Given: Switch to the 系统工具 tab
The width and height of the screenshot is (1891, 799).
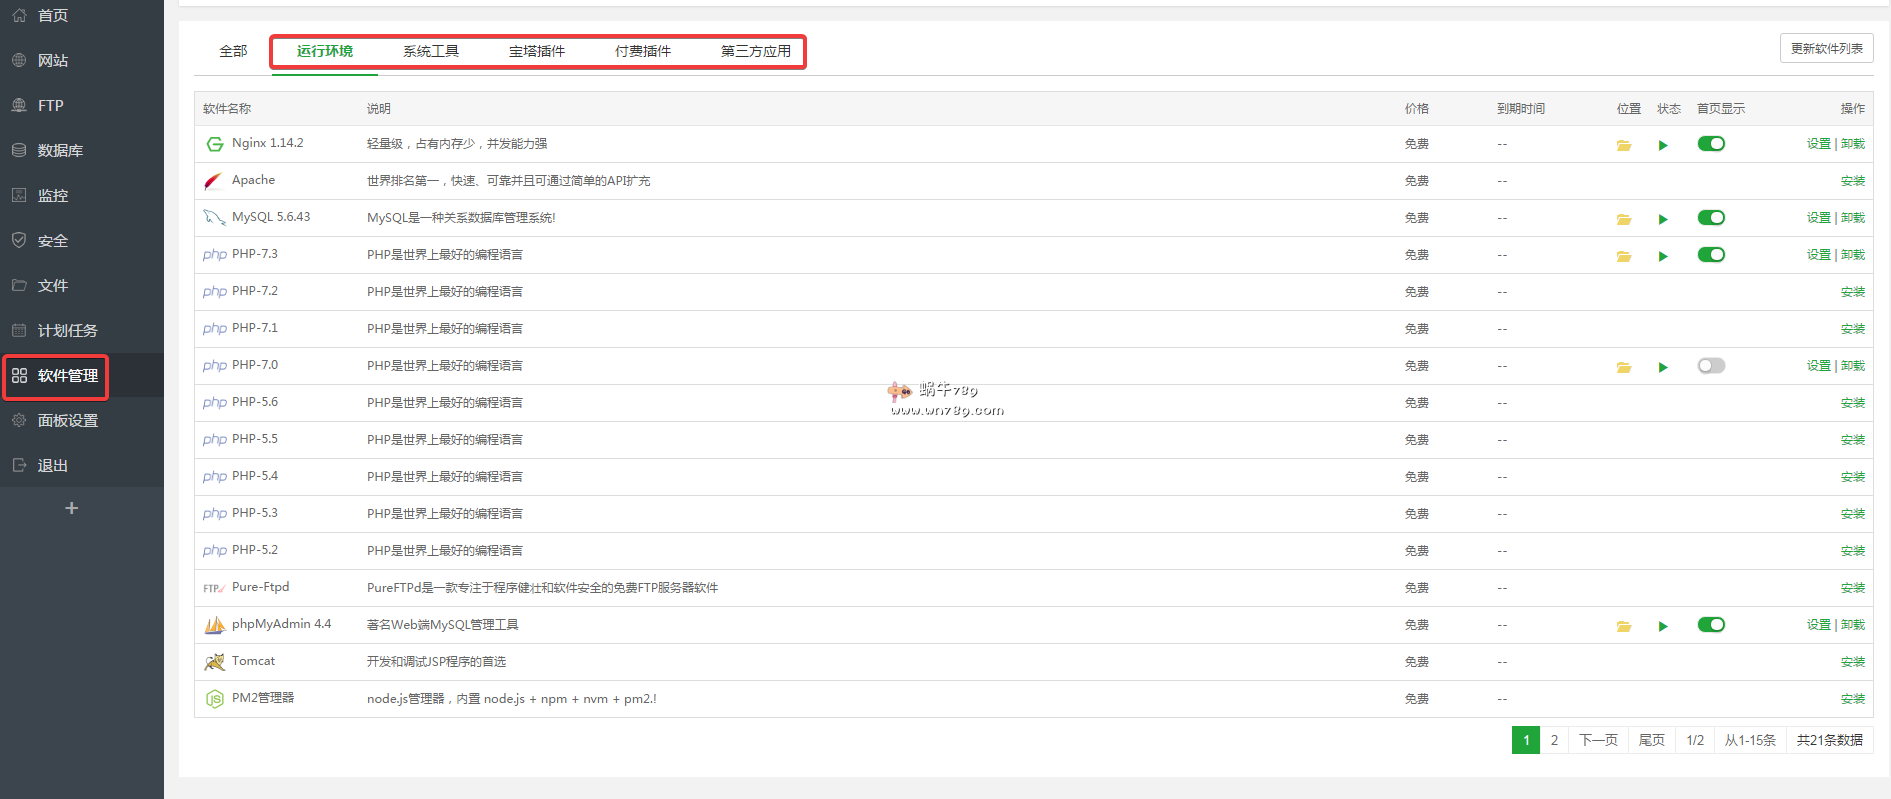Looking at the screenshot, I should [x=431, y=51].
